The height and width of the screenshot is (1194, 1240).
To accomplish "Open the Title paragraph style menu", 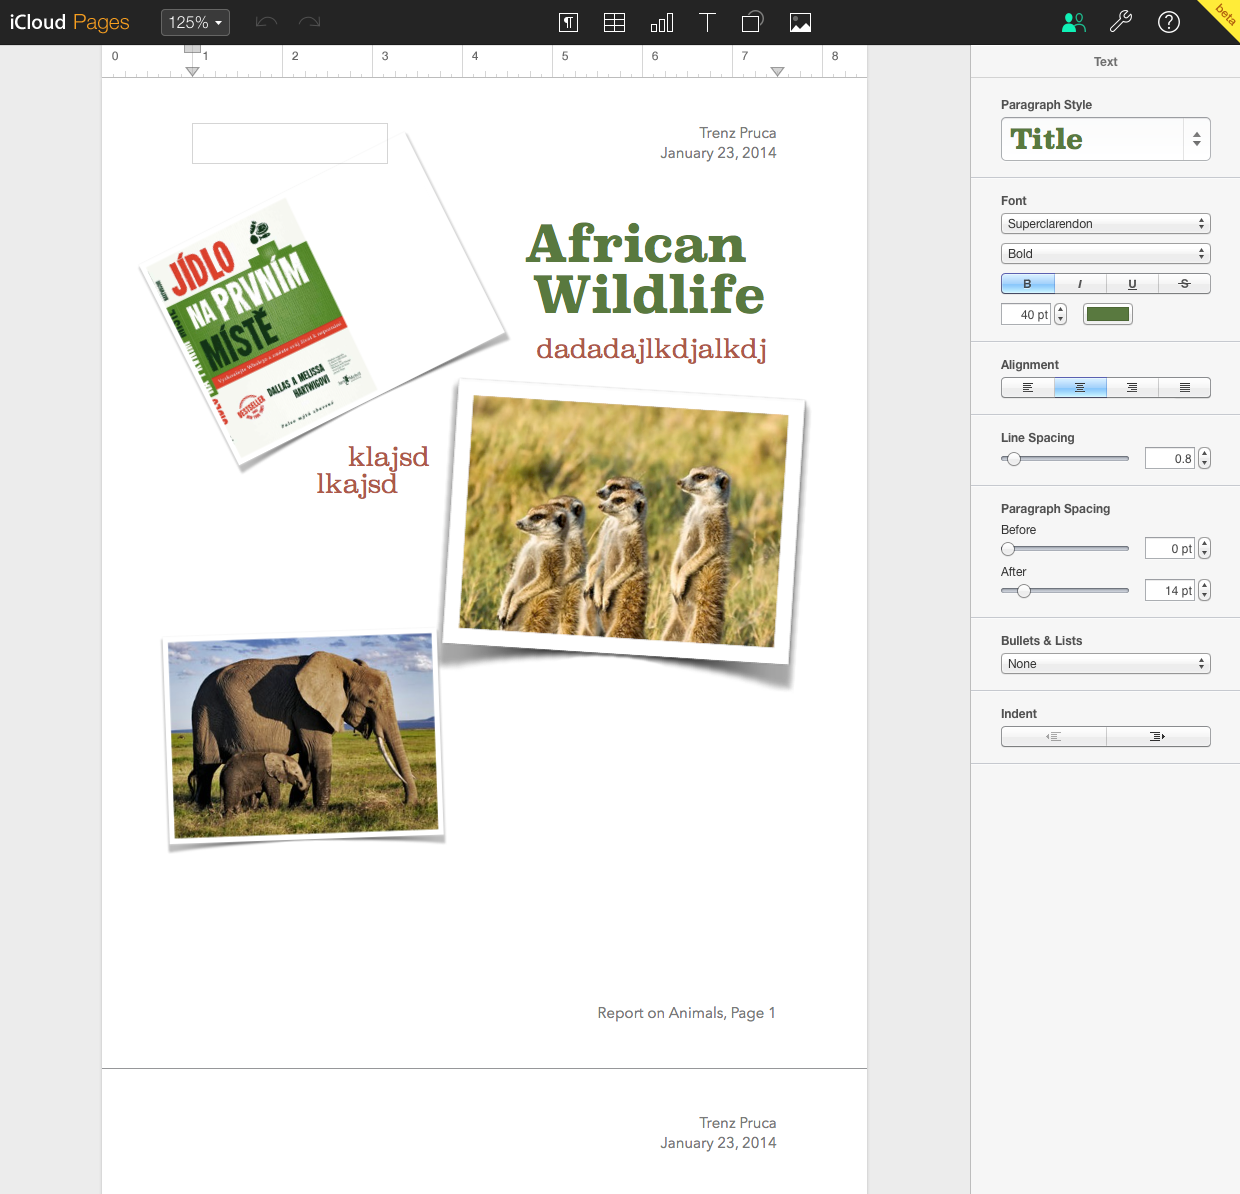I will pyautogui.click(x=1105, y=139).
